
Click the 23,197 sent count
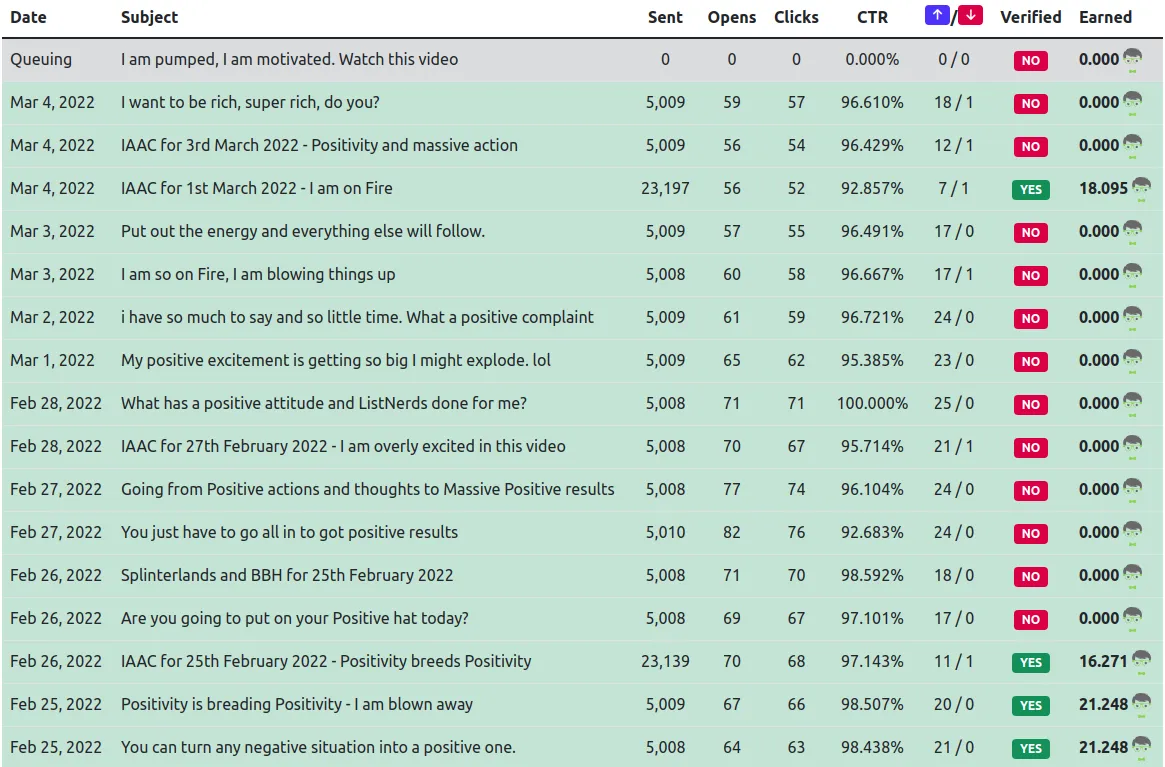click(x=665, y=190)
